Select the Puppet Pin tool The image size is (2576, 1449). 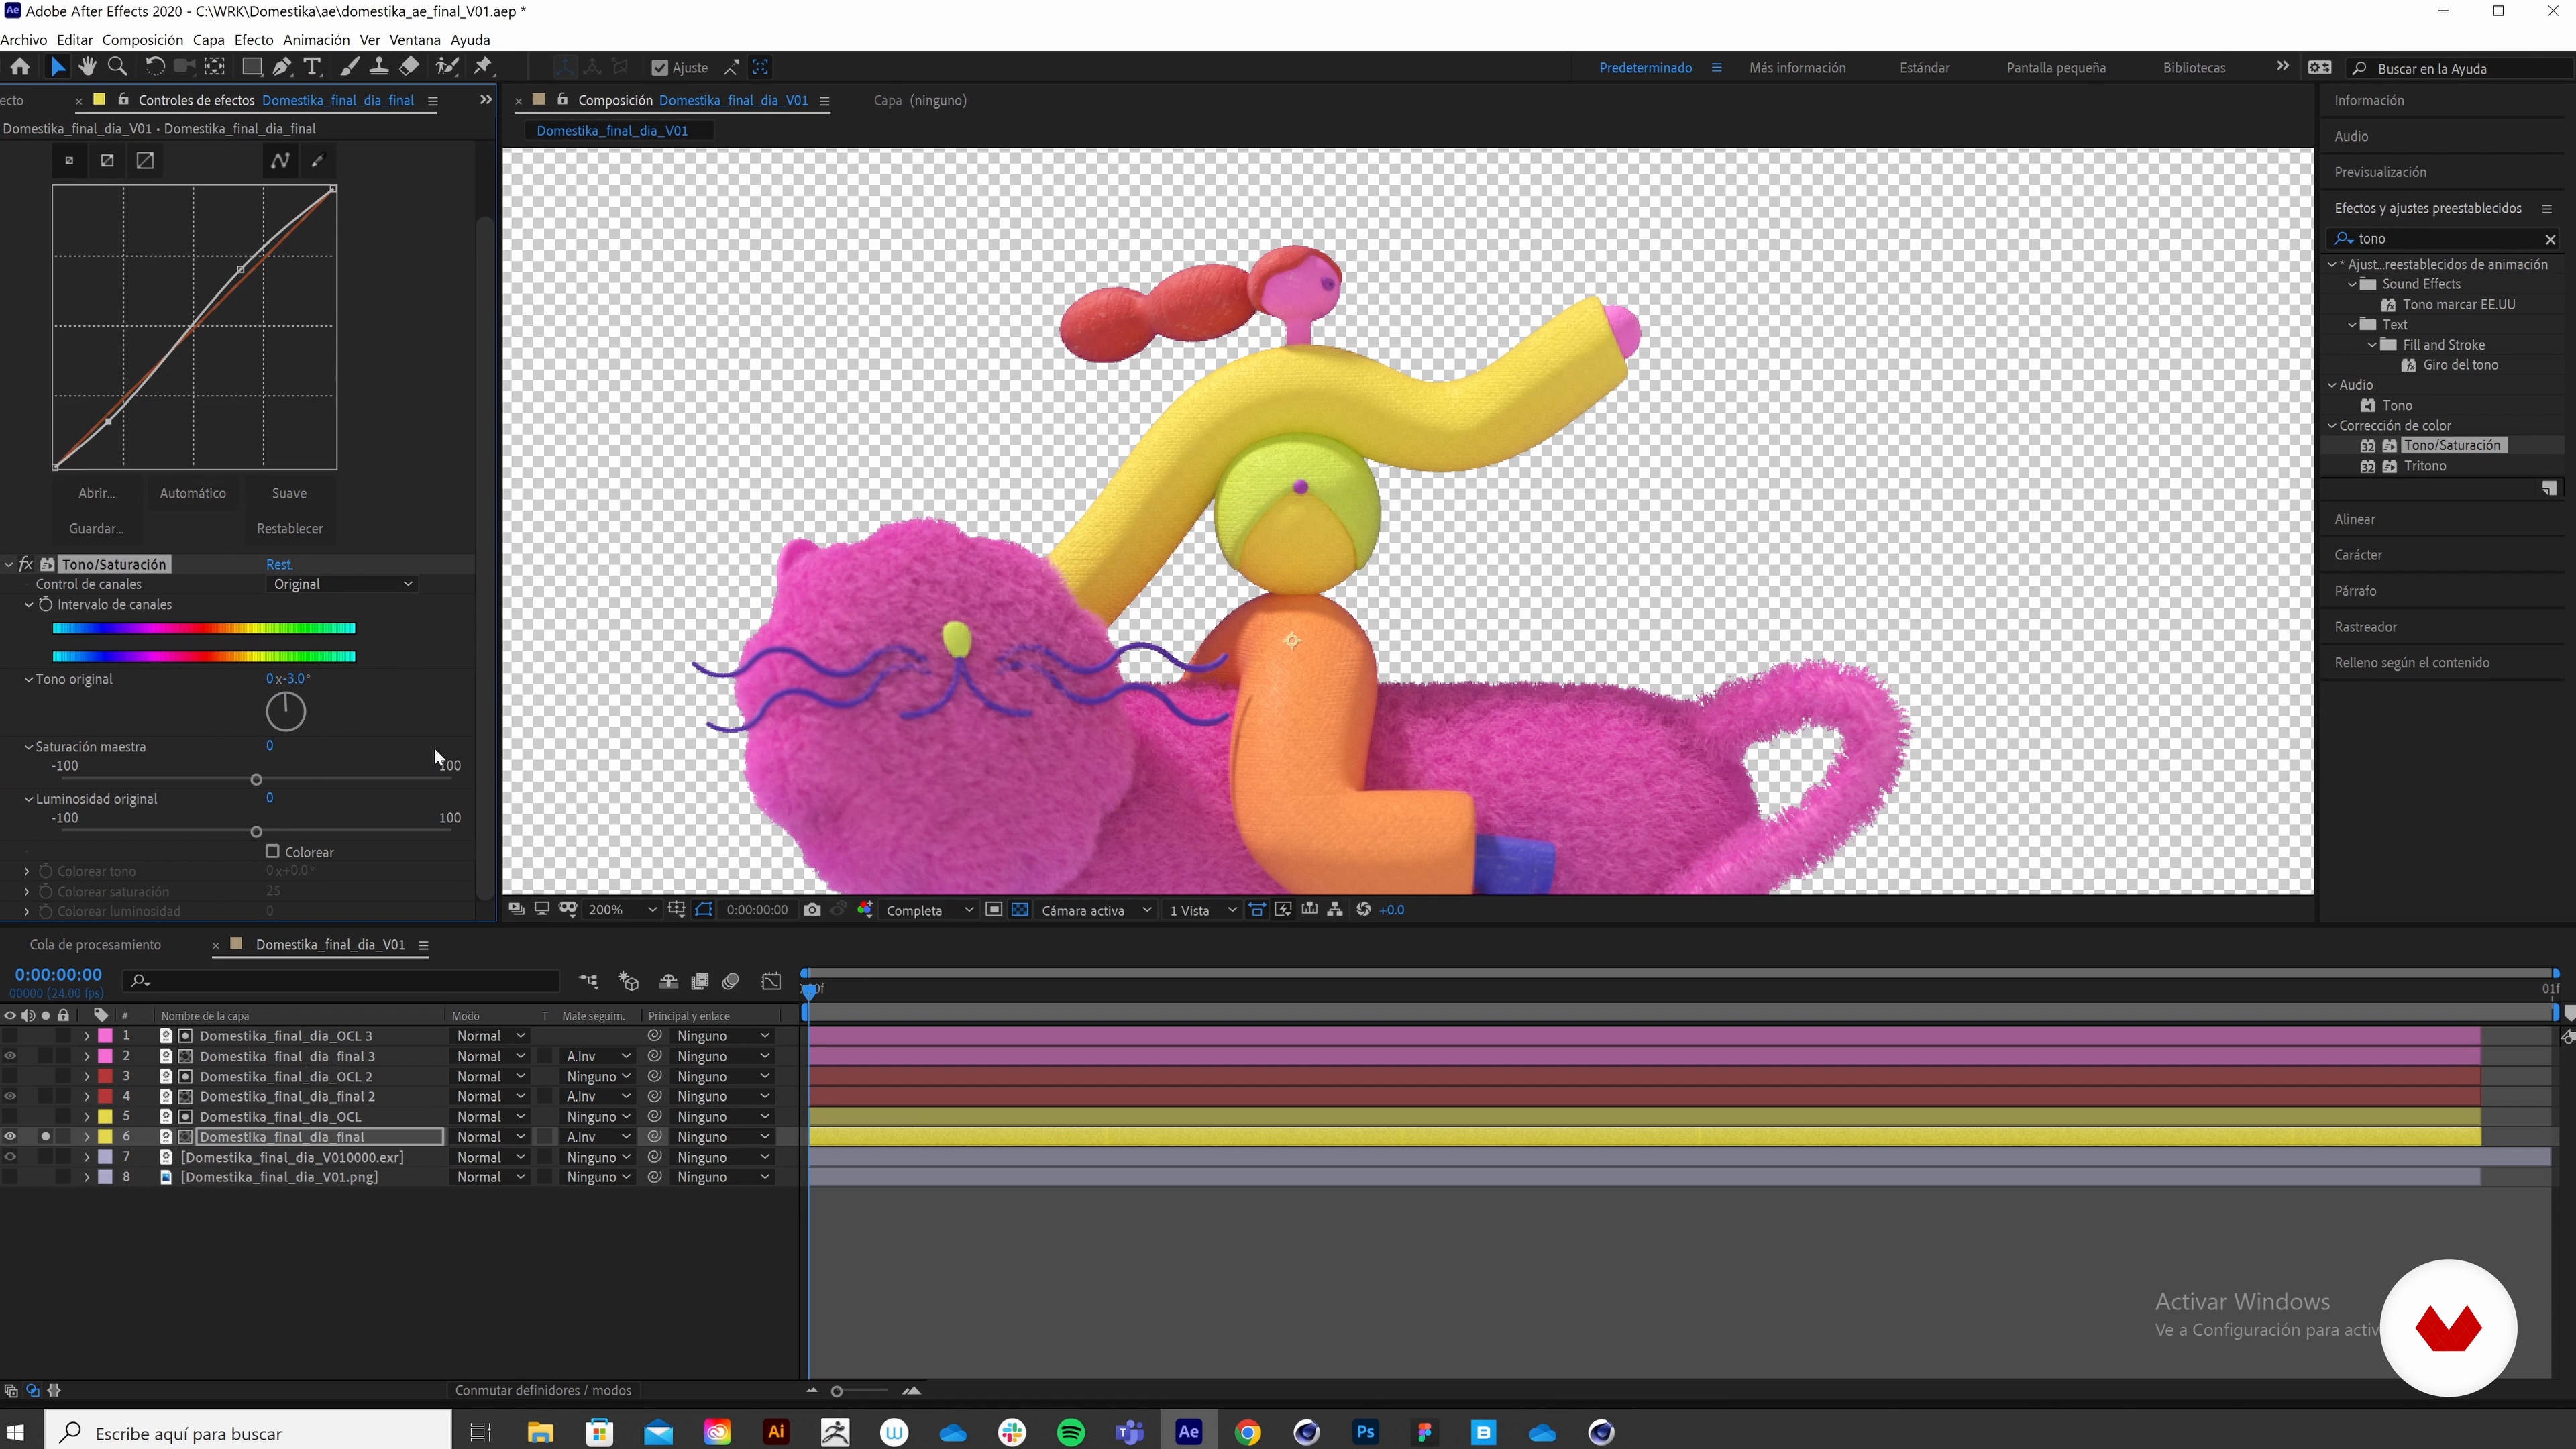[x=484, y=67]
